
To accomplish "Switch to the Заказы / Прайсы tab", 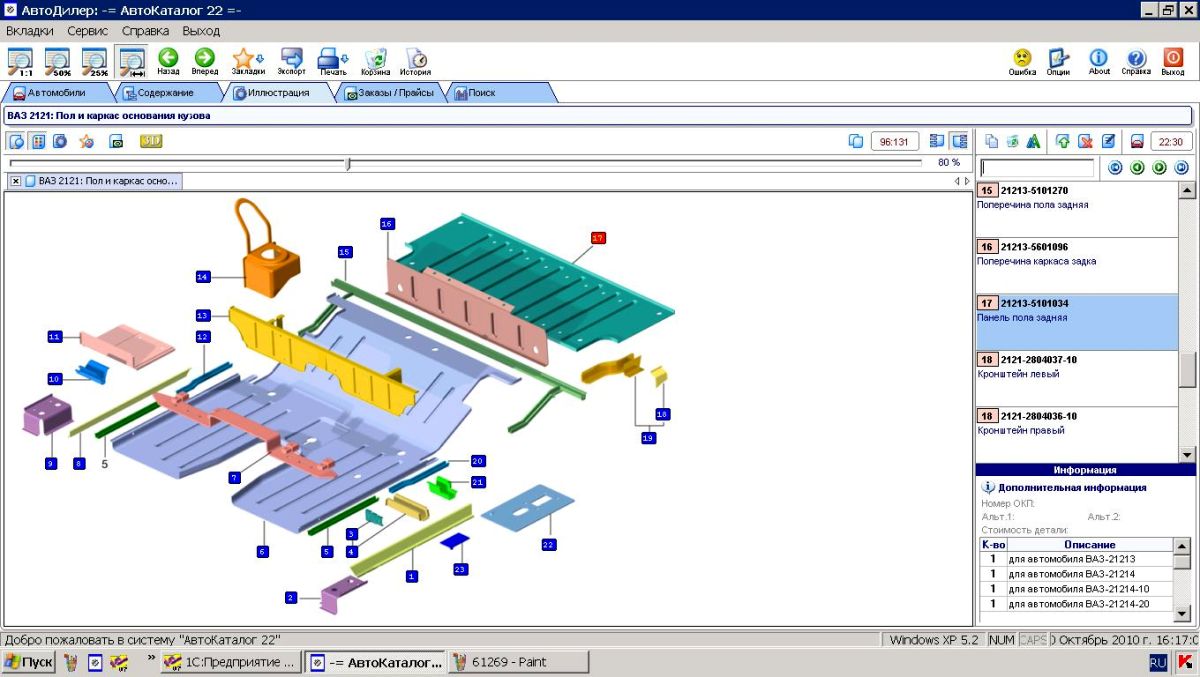I will [x=389, y=93].
